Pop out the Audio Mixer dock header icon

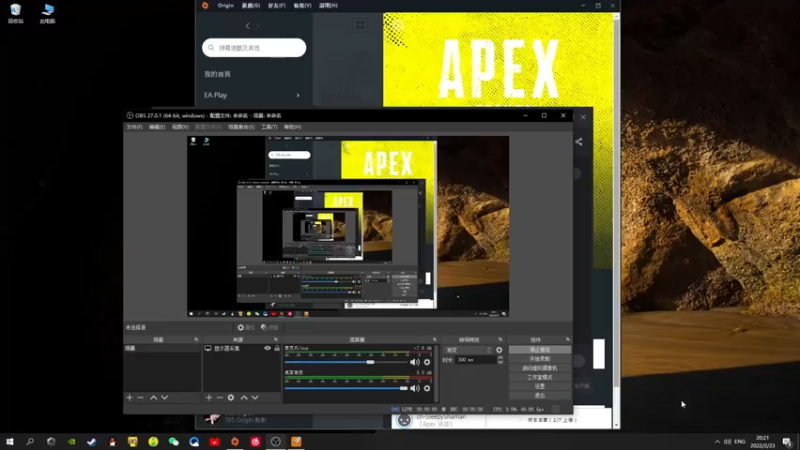pos(435,339)
